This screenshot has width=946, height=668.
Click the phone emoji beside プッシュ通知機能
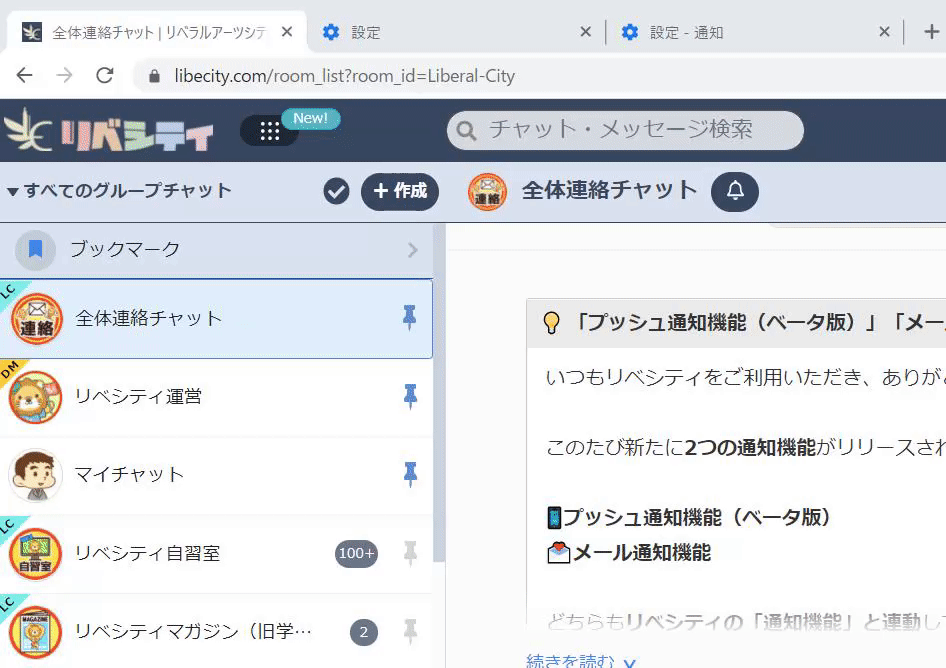click(554, 518)
